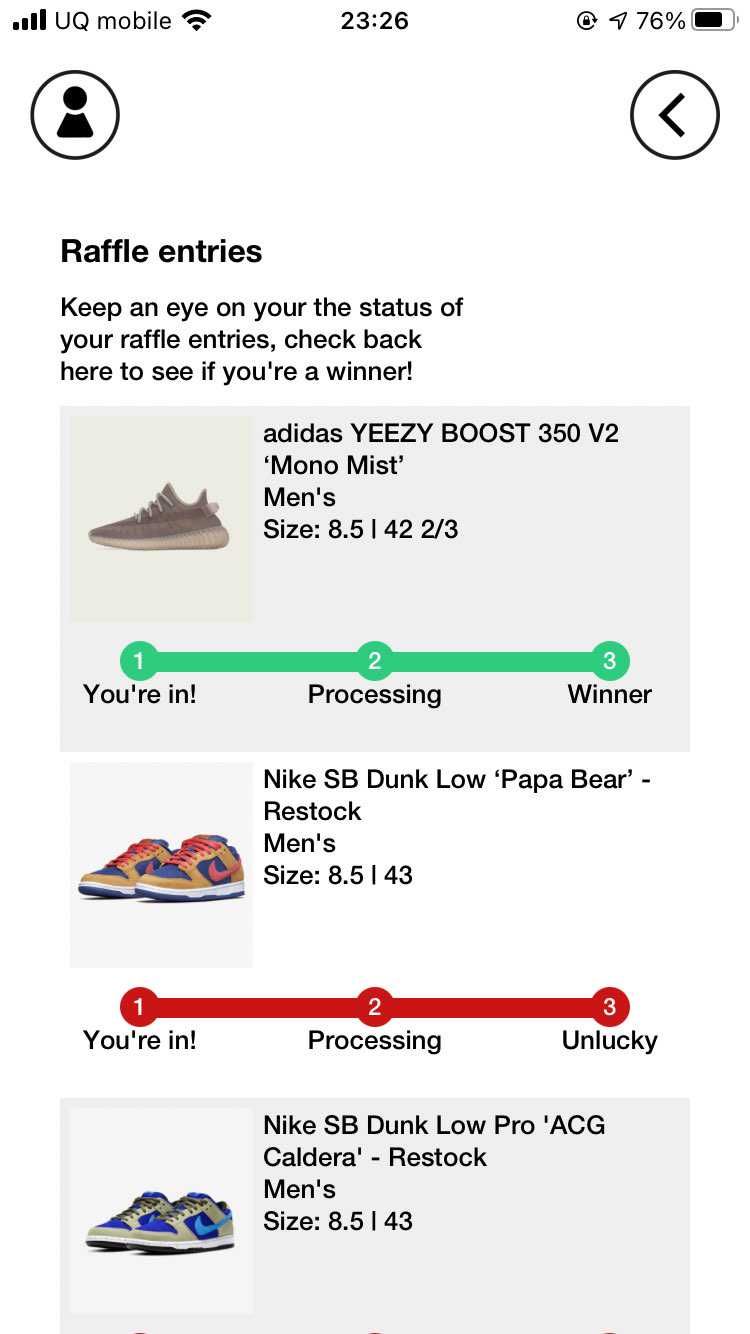Select green step 3 Winner marker
The image size is (750, 1334).
(x=609, y=661)
